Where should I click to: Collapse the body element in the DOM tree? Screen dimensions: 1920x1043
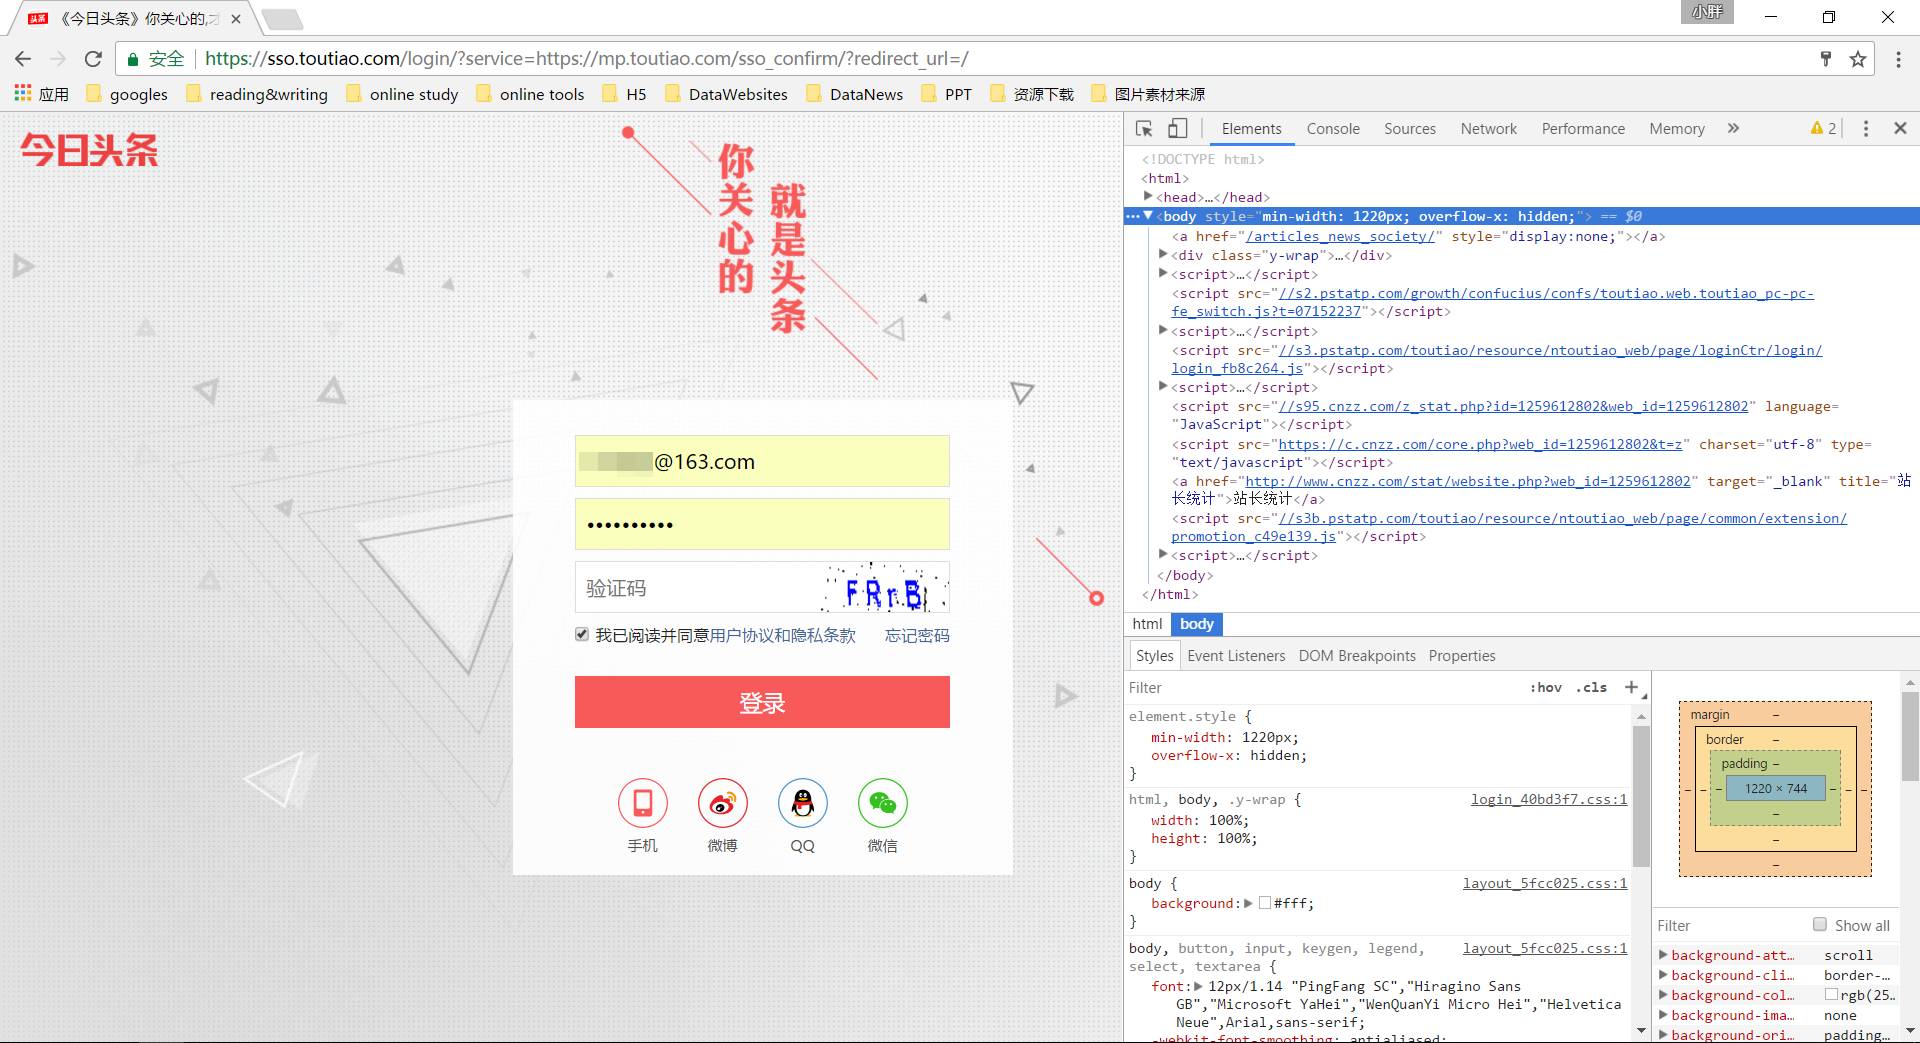coord(1148,216)
